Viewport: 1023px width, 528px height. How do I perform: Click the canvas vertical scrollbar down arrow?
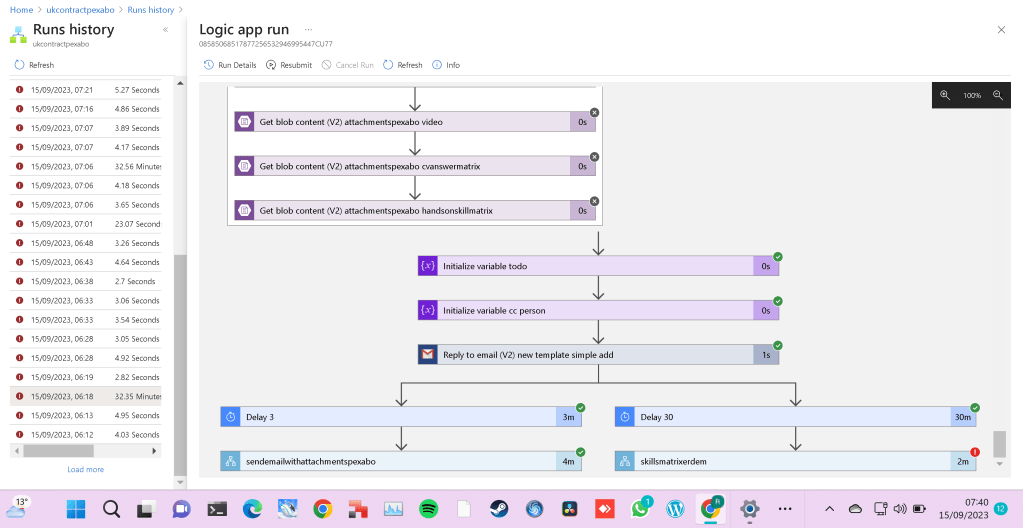(x=999, y=463)
